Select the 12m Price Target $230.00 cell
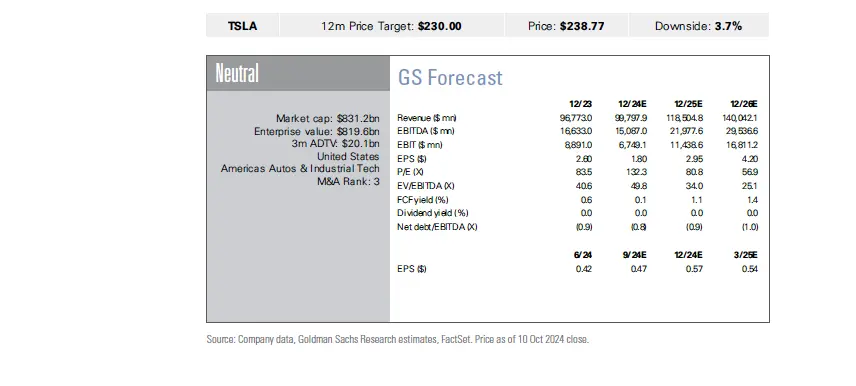 coord(391,26)
